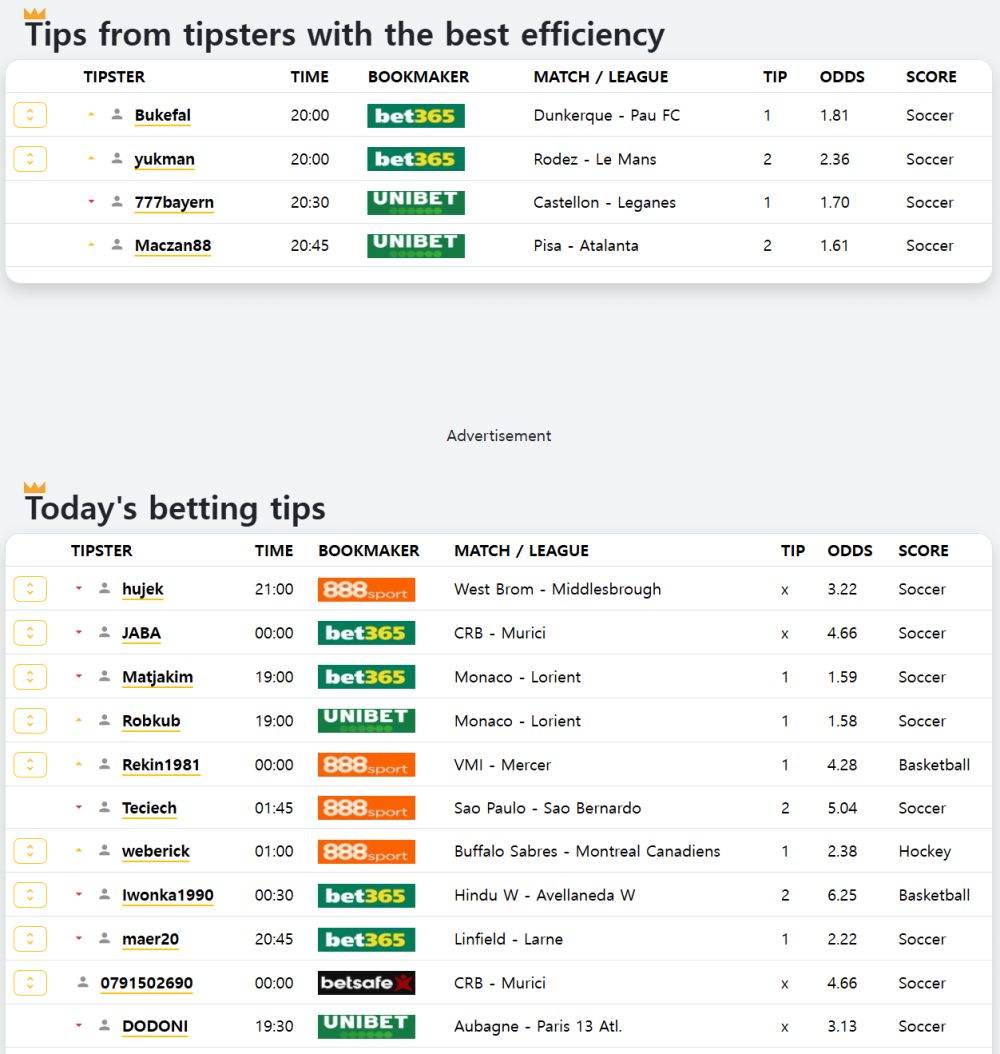Viewport: 1000px width, 1054px height.
Task: Click the bet365 logo in Bukefal's row
Action: pos(415,116)
